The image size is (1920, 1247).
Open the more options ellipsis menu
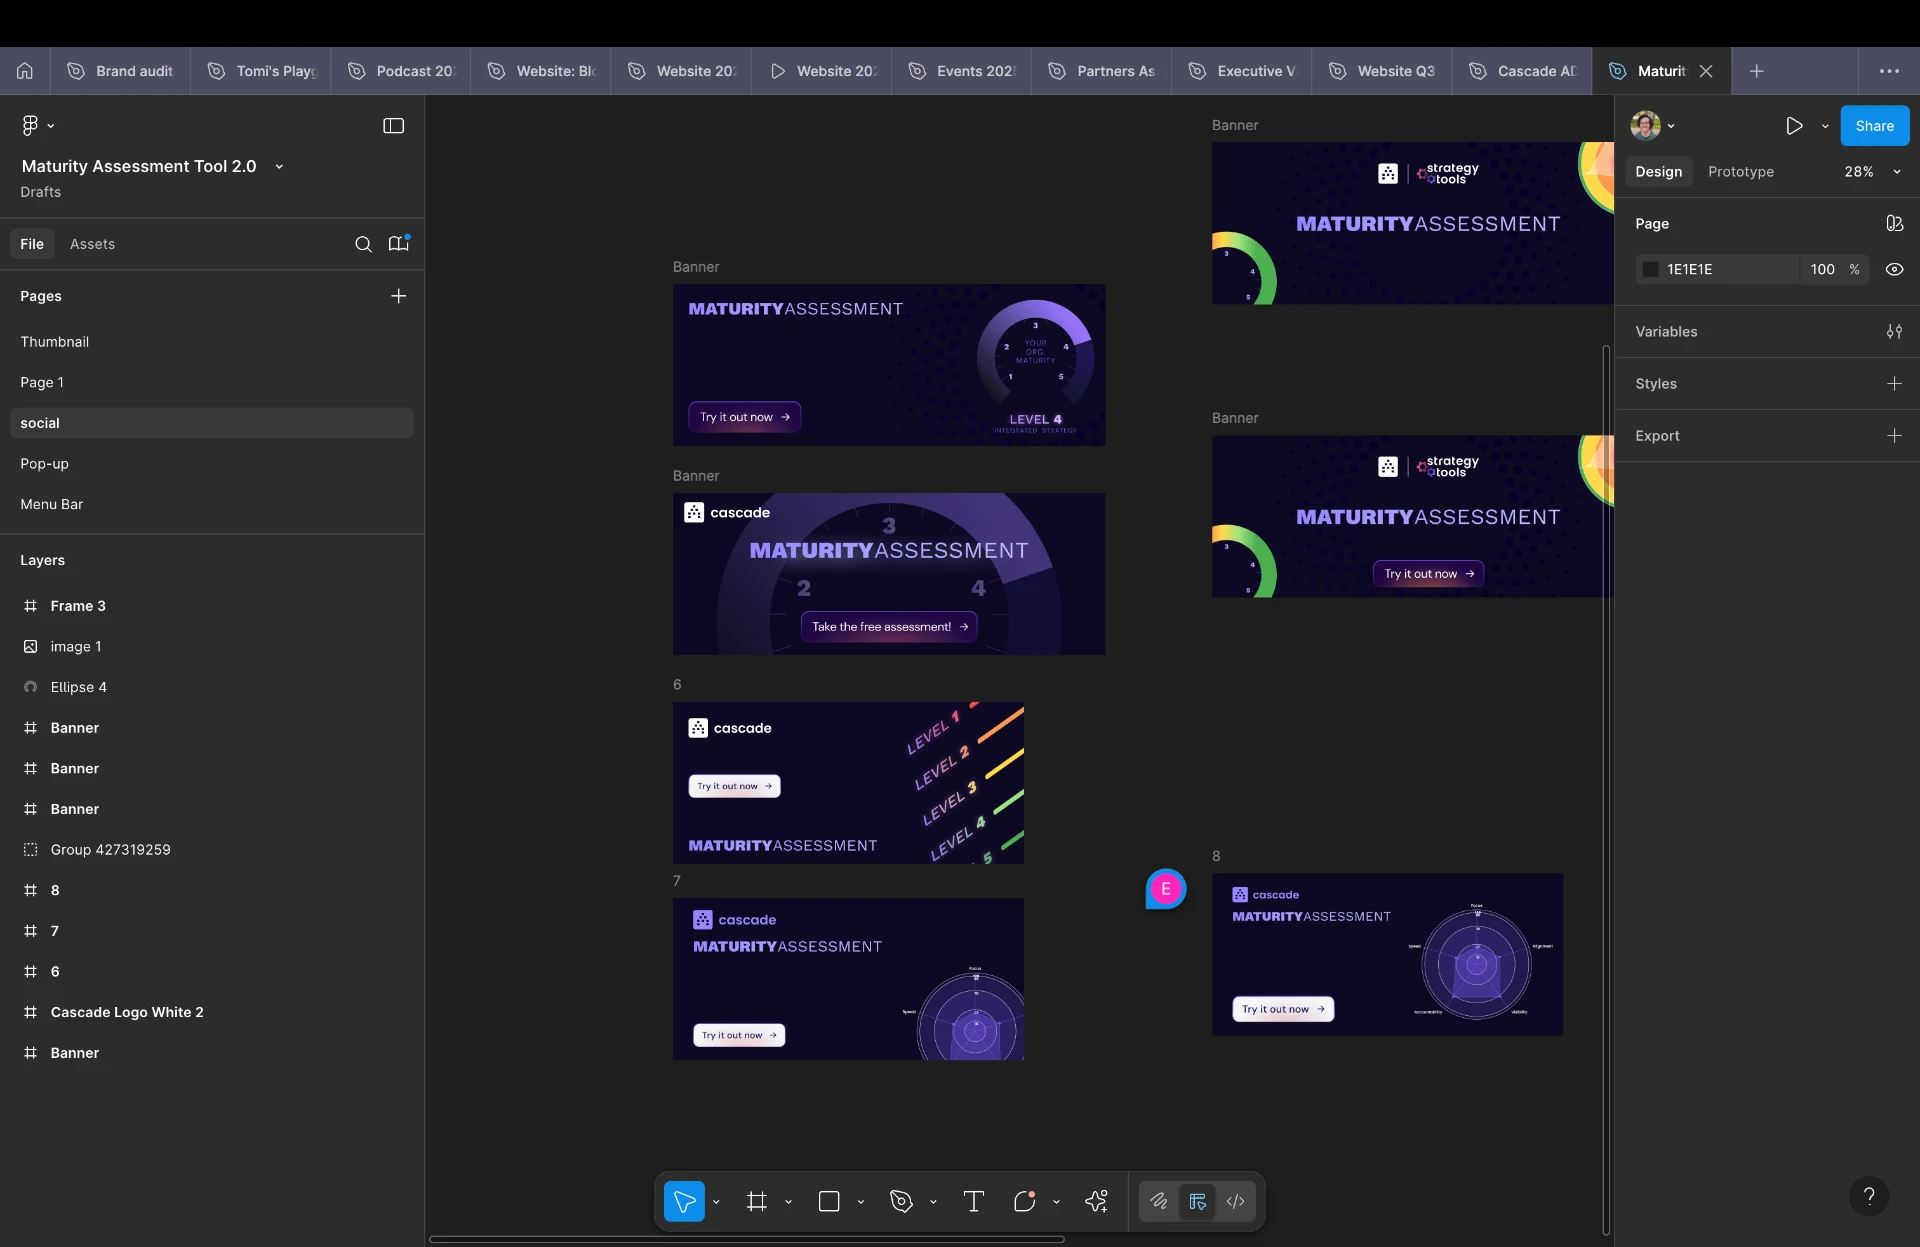tap(1889, 71)
